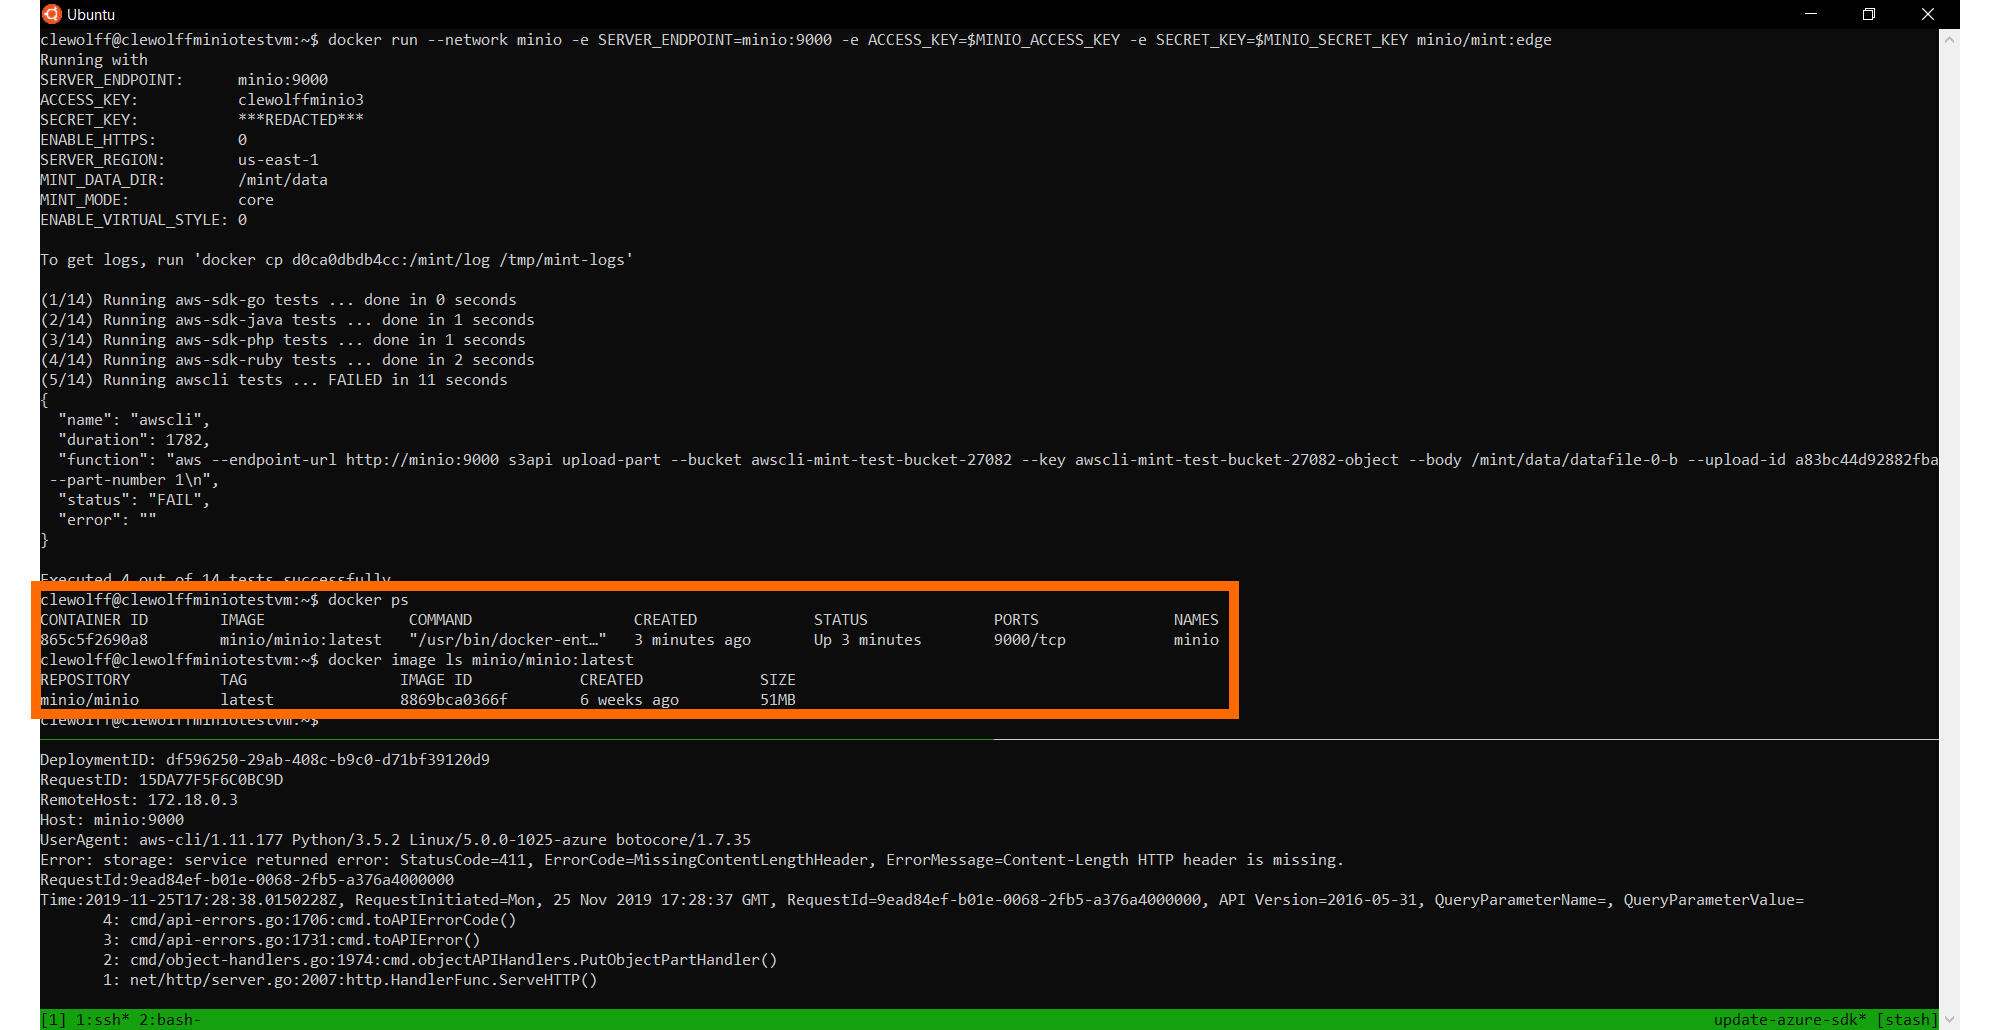Click 'minio/mint:edge' in docker run command

point(1484,40)
